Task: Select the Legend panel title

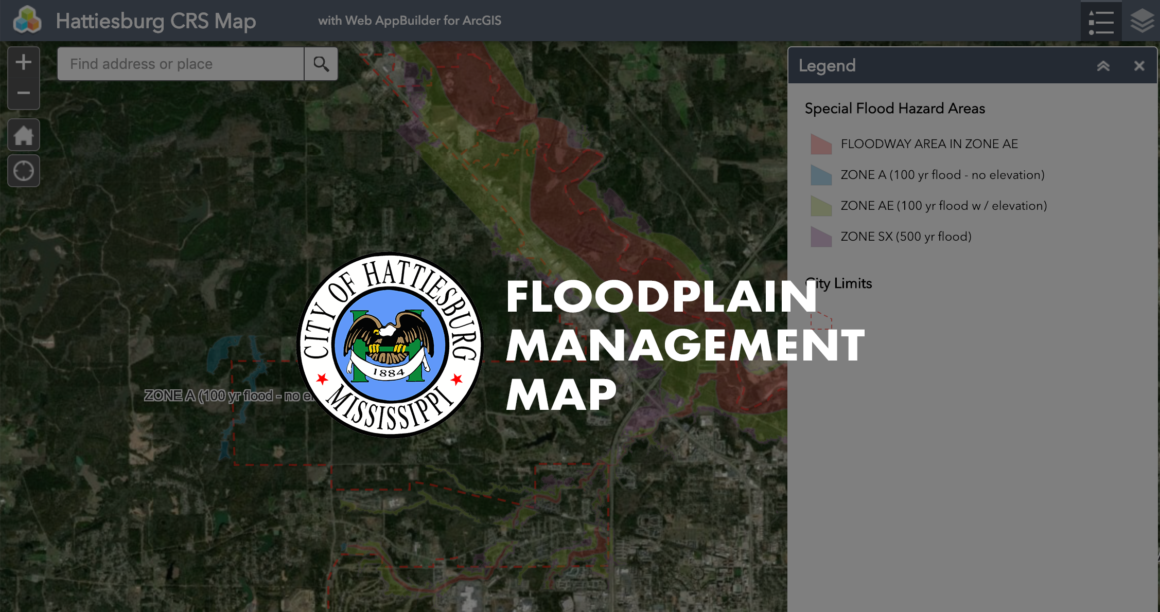Action: coord(828,65)
